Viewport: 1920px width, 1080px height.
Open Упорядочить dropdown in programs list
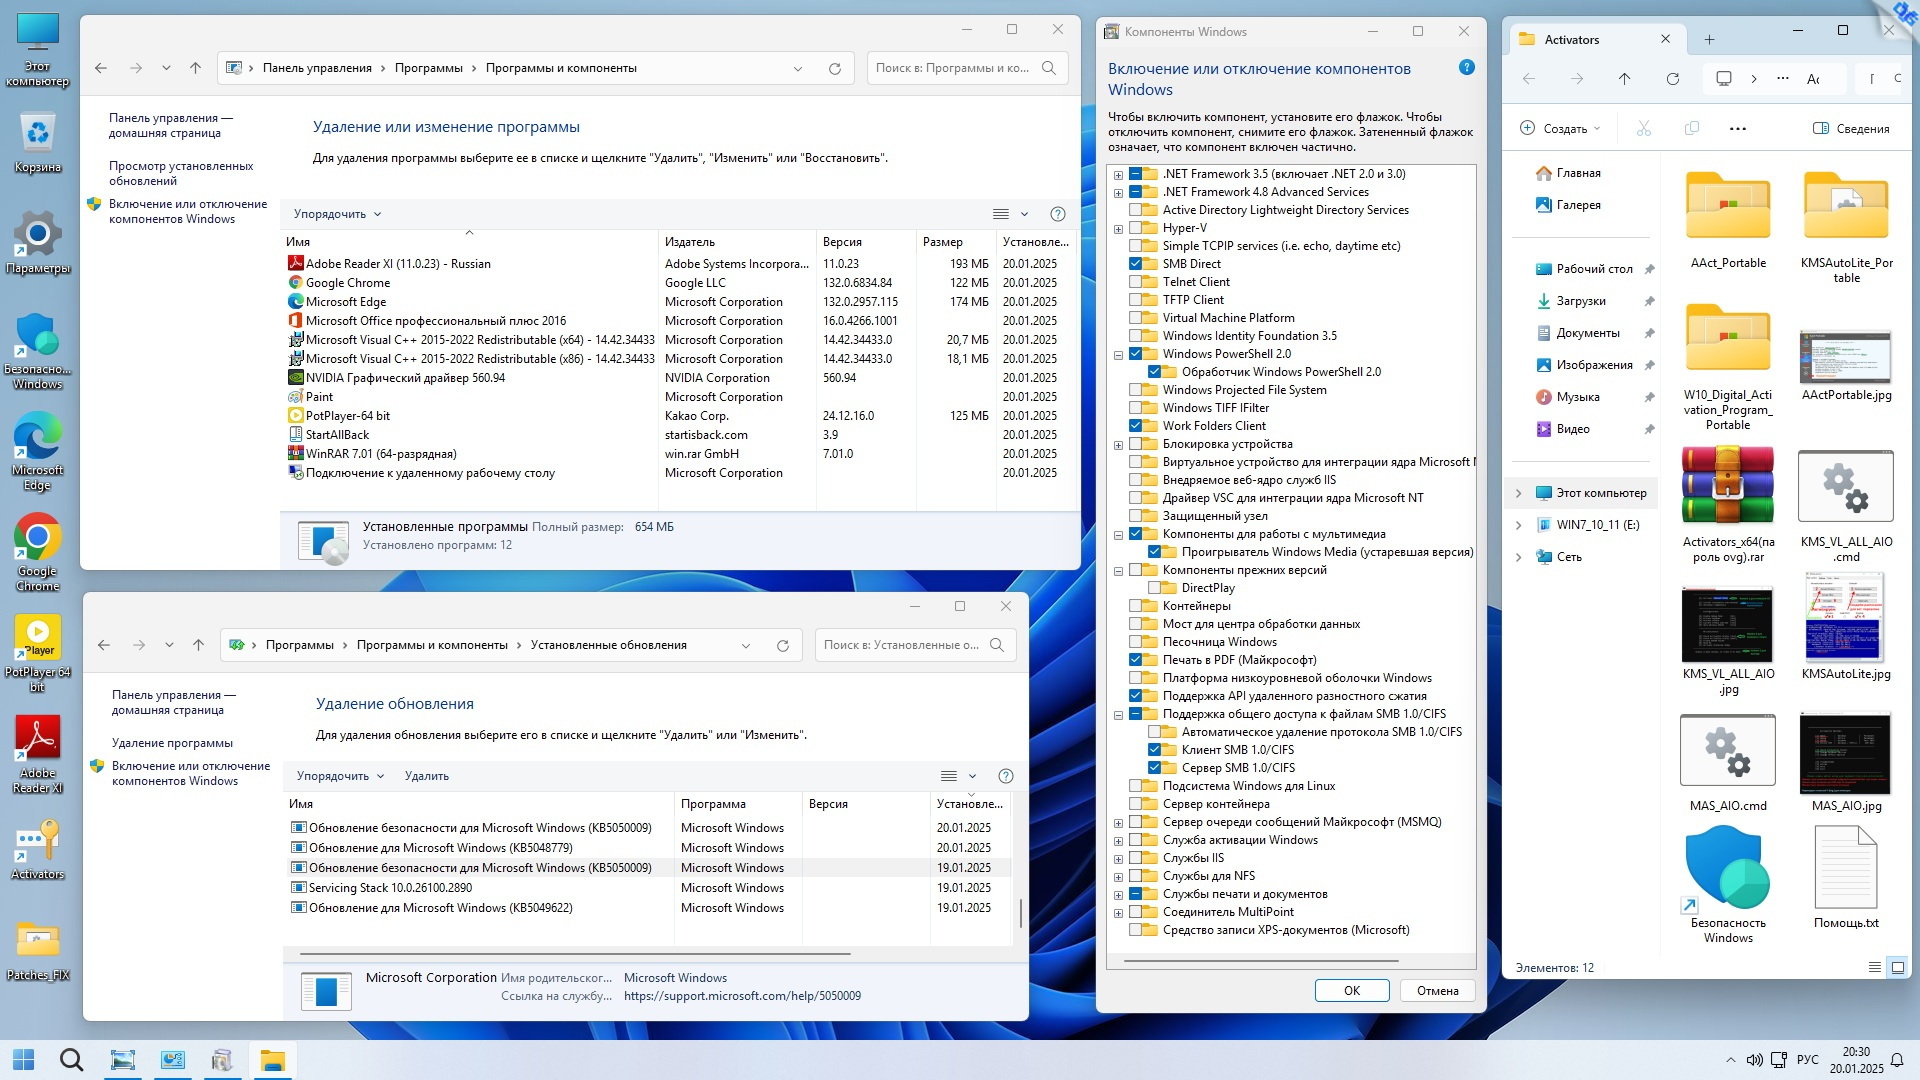[x=337, y=214]
